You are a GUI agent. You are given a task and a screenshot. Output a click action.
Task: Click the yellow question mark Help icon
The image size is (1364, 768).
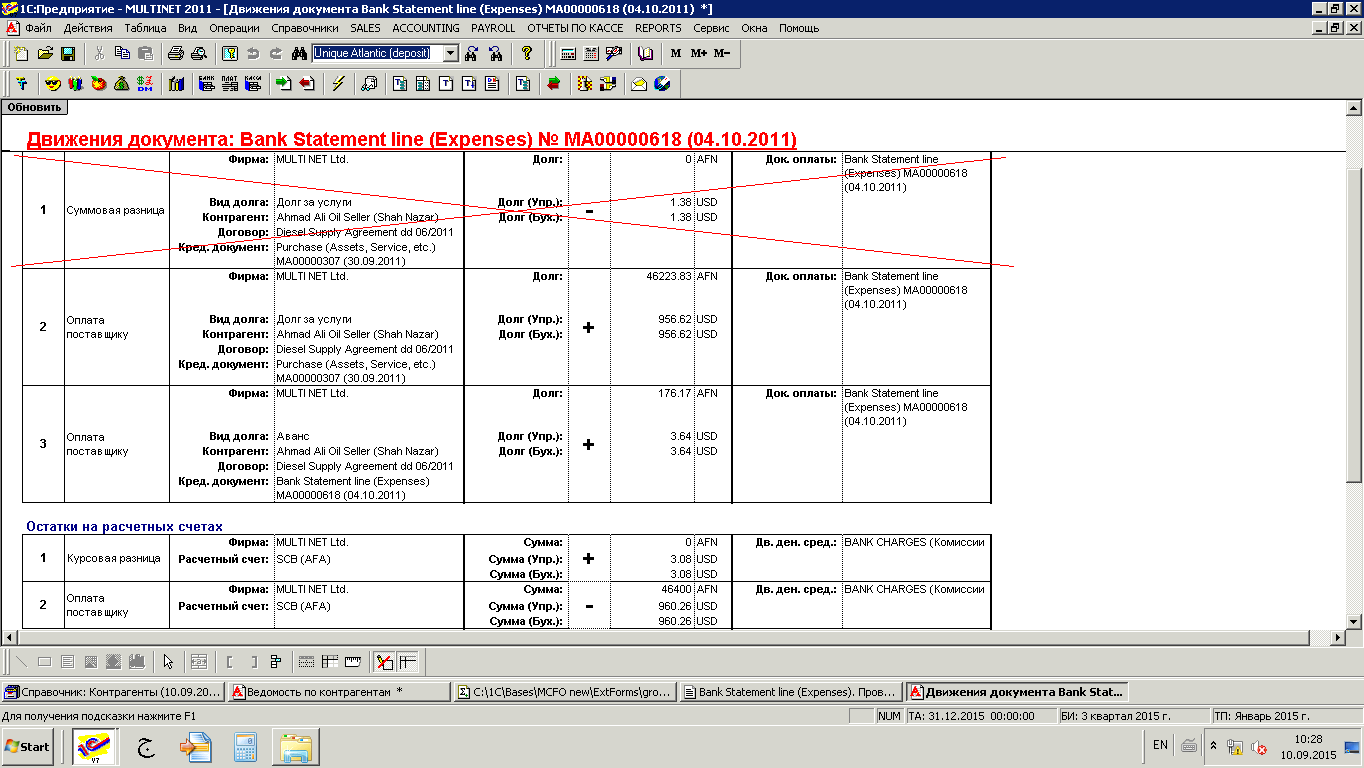click(527, 53)
